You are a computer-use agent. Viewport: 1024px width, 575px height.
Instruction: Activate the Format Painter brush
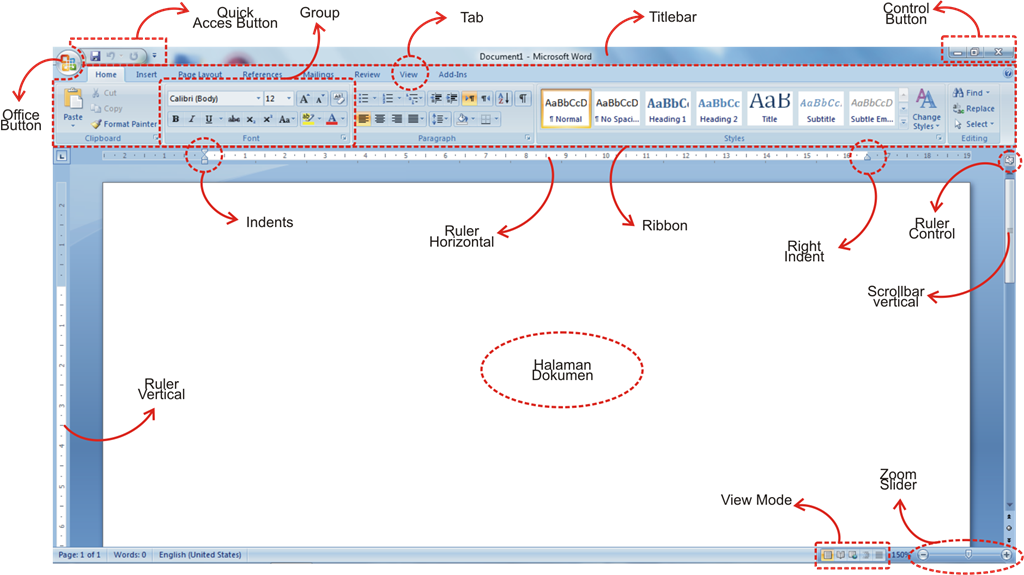(125, 124)
